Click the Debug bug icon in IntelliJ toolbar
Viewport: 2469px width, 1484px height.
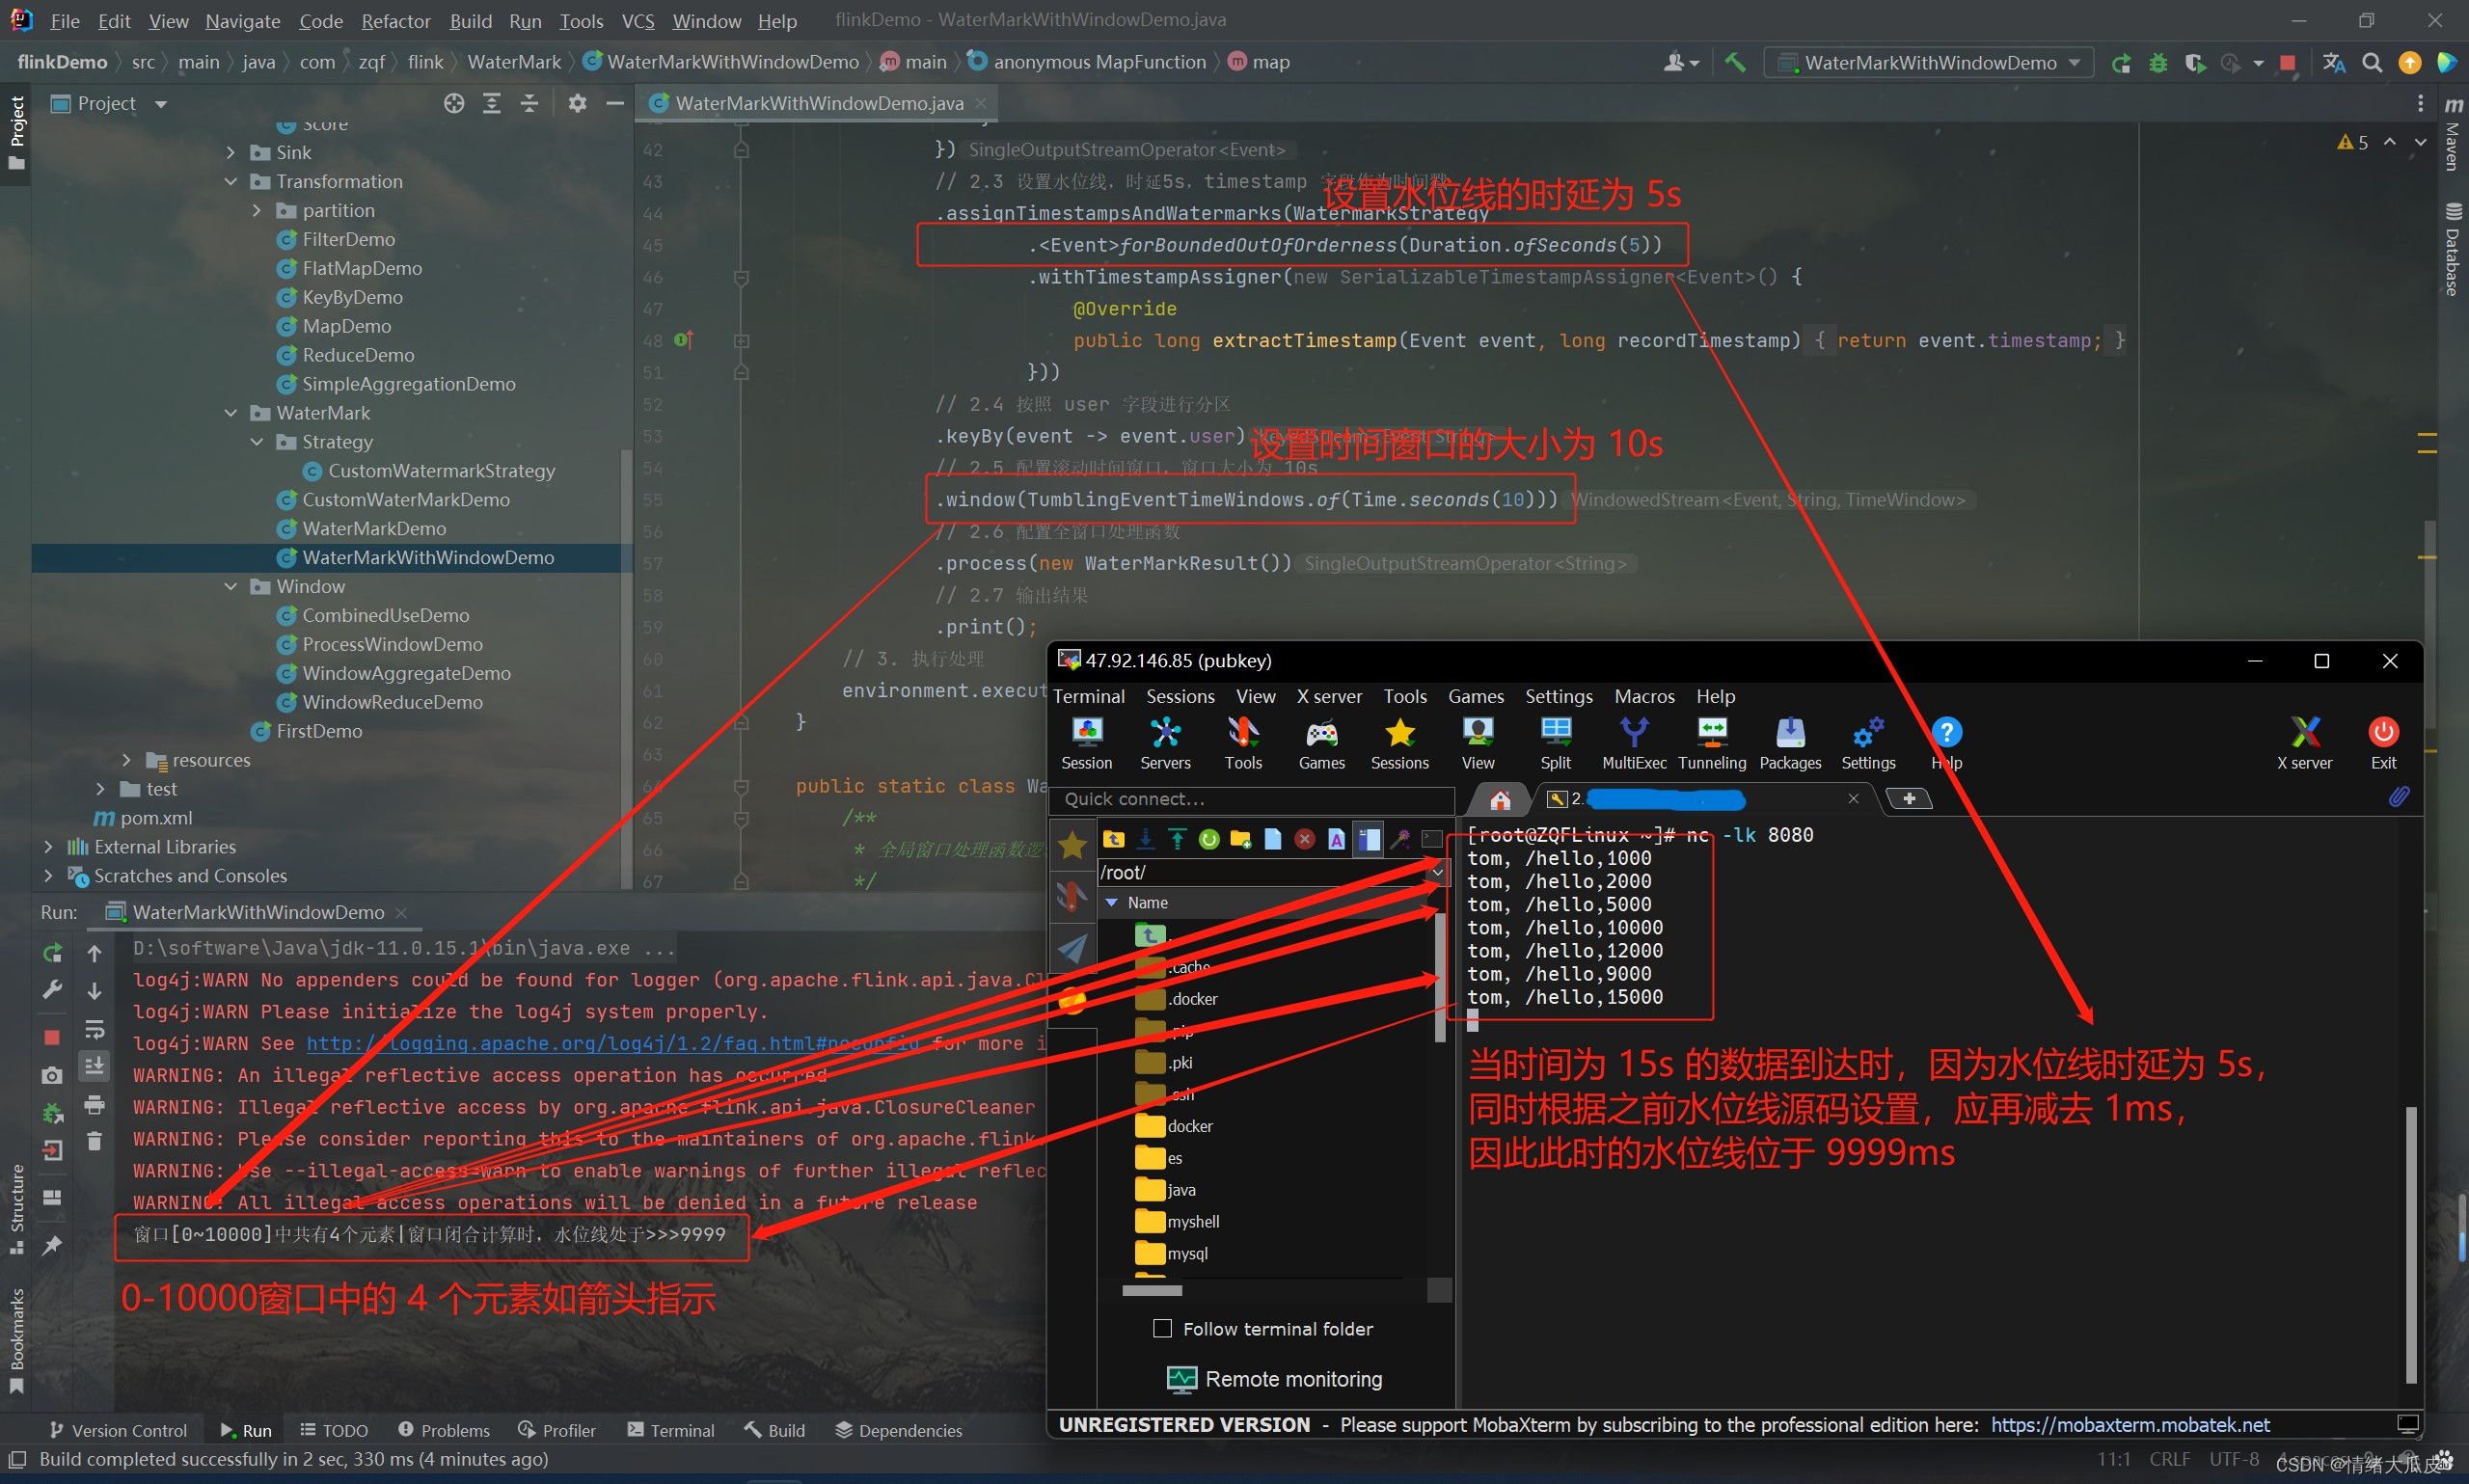pos(2157,62)
